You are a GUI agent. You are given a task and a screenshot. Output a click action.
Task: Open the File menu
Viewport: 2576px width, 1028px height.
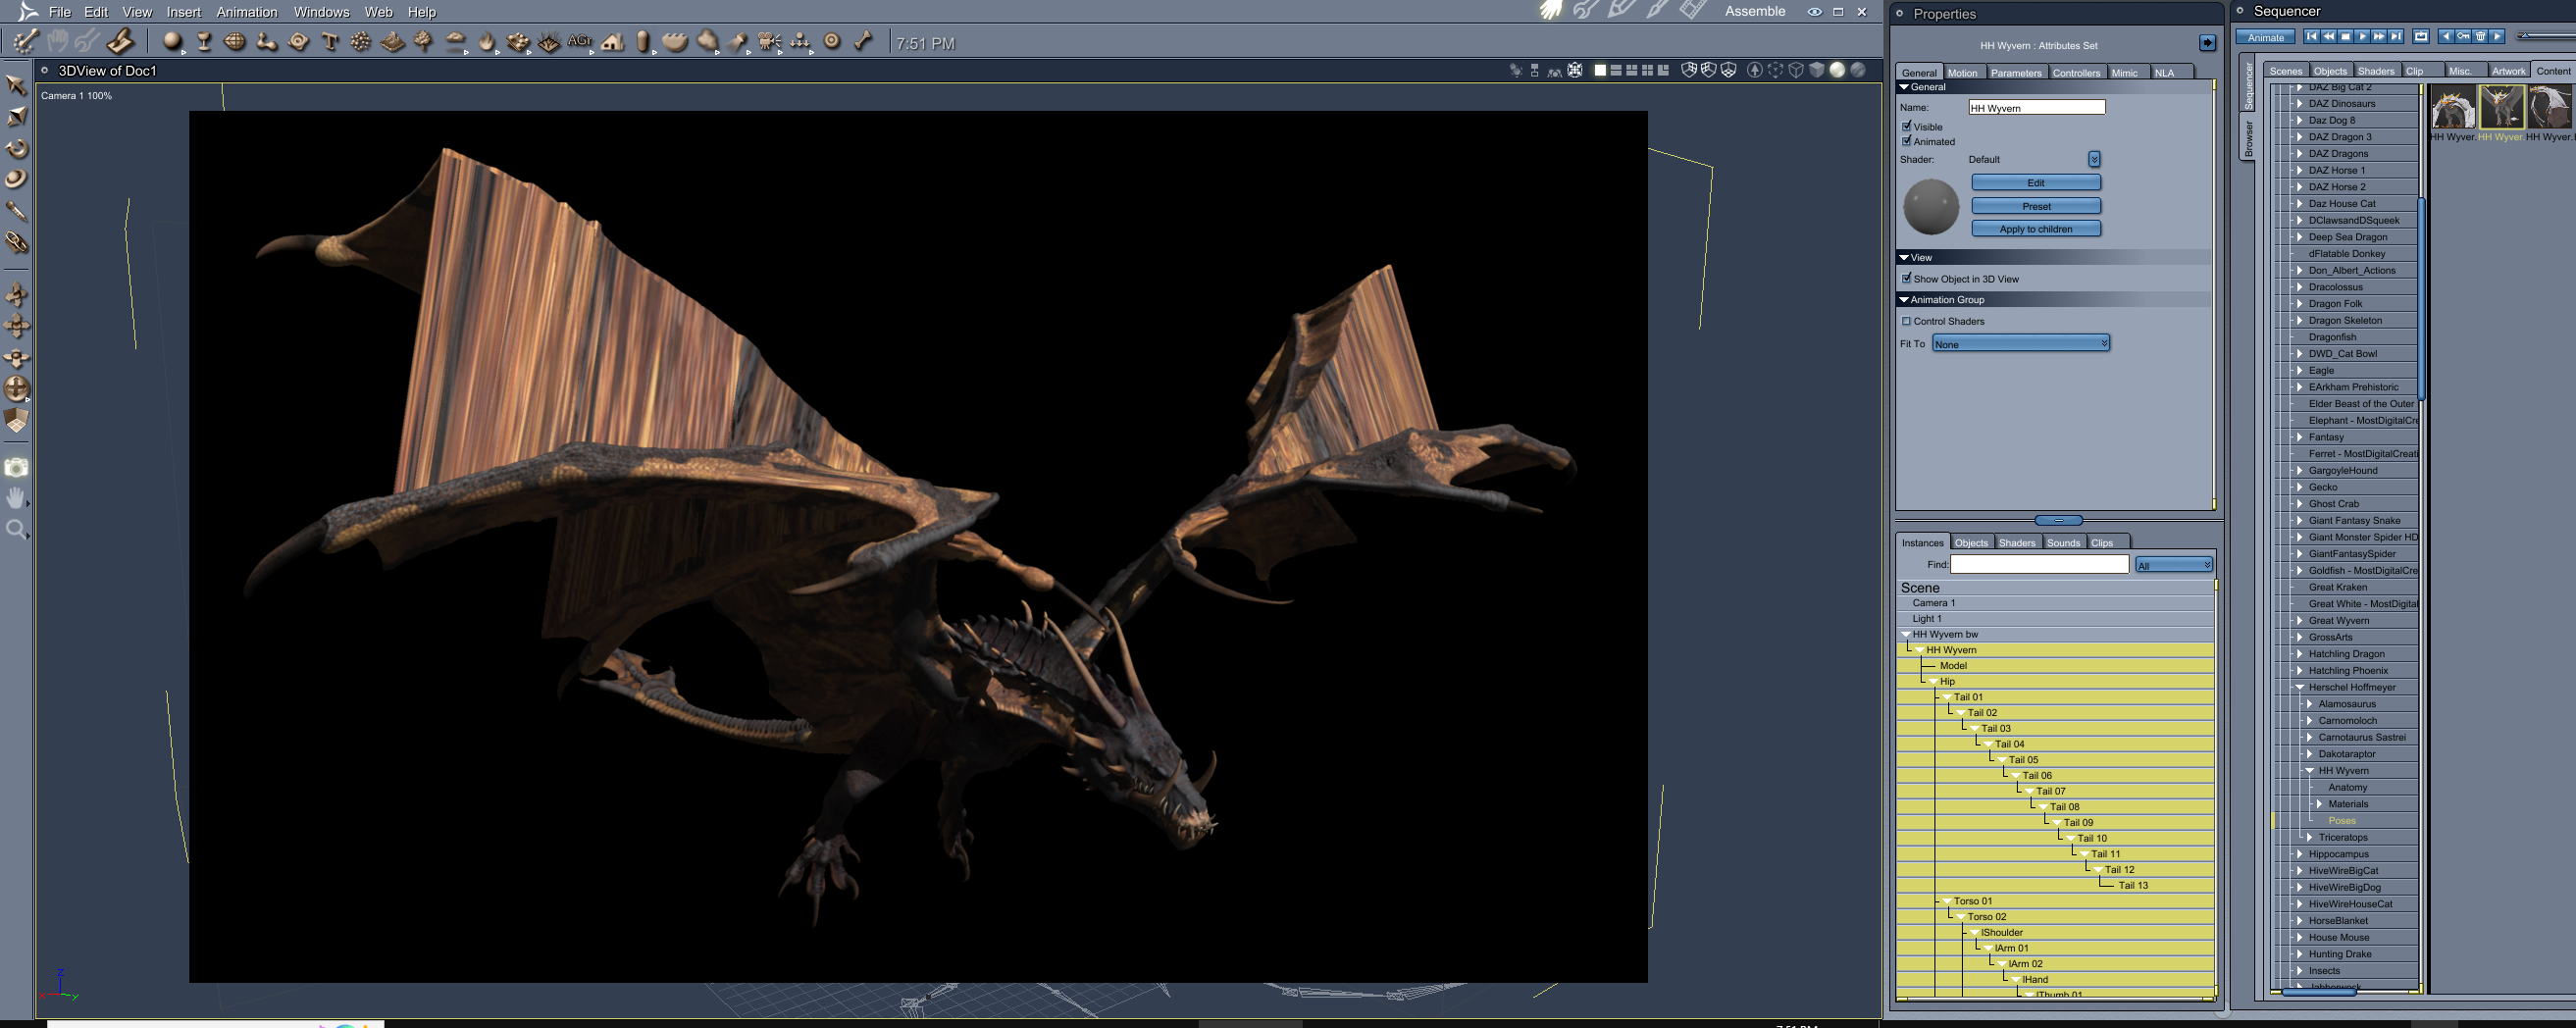[x=60, y=12]
